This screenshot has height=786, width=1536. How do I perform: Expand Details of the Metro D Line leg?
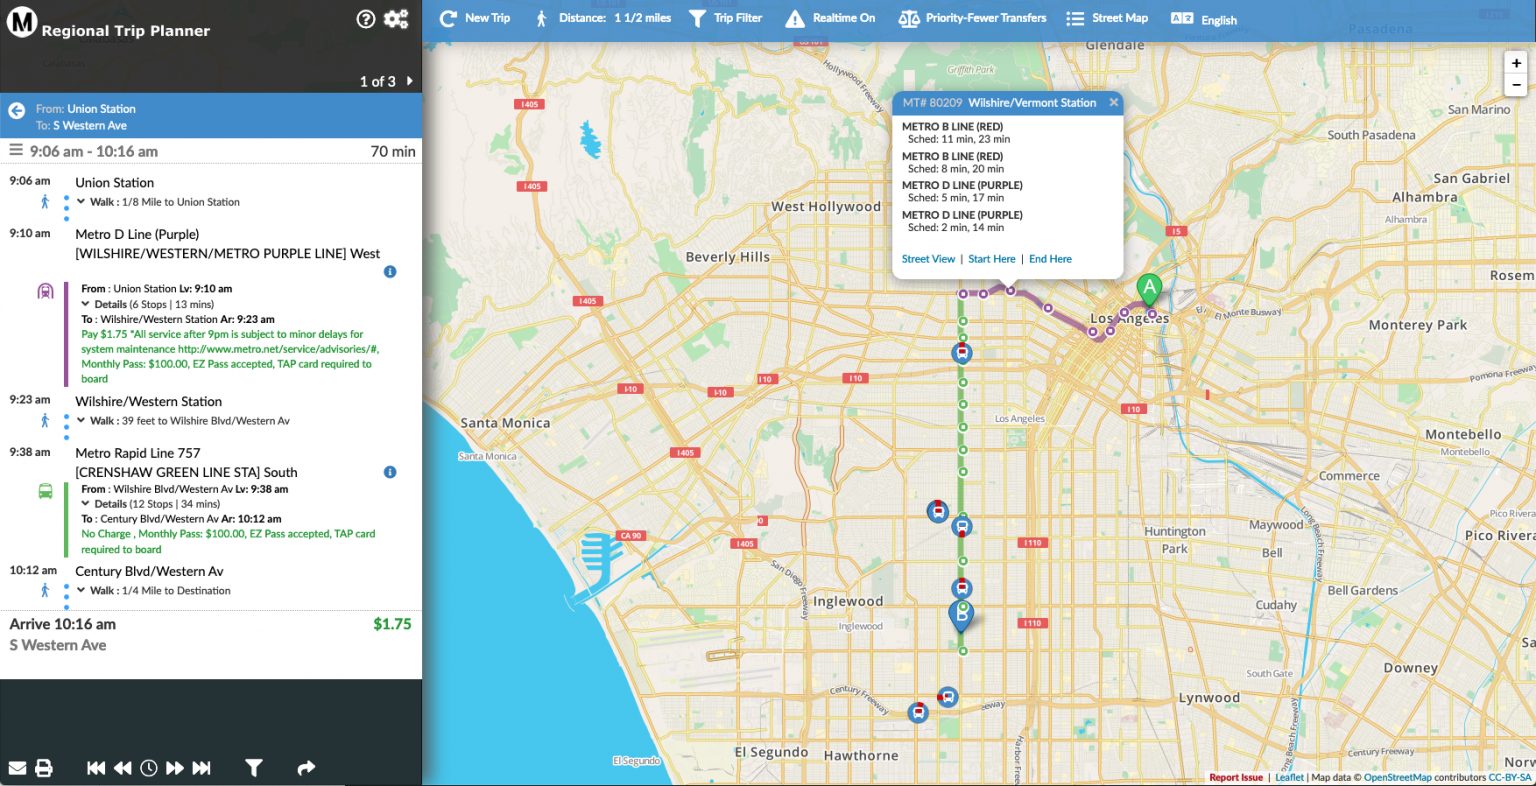pyautogui.click(x=88, y=304)
